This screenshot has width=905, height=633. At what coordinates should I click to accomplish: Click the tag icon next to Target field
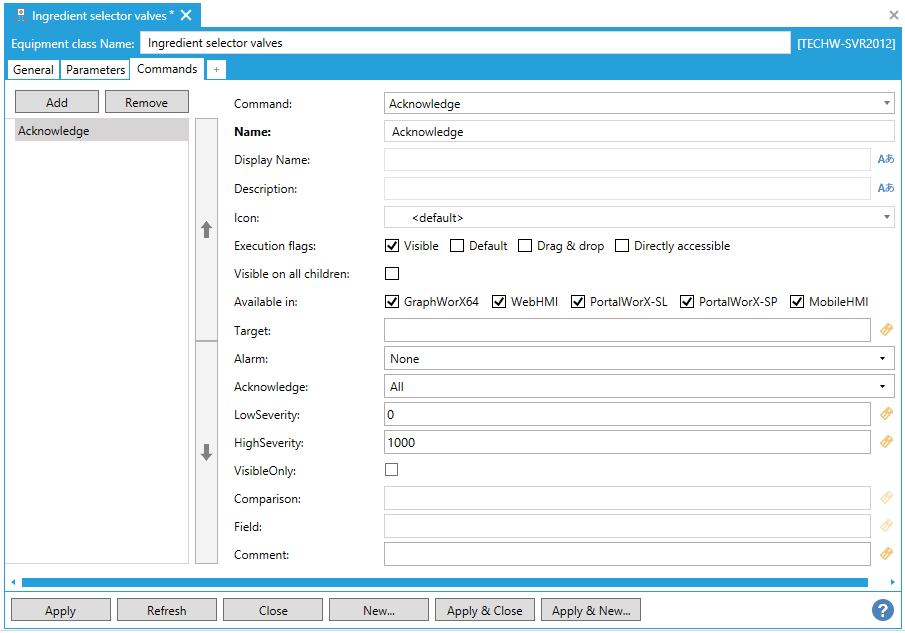885,330
